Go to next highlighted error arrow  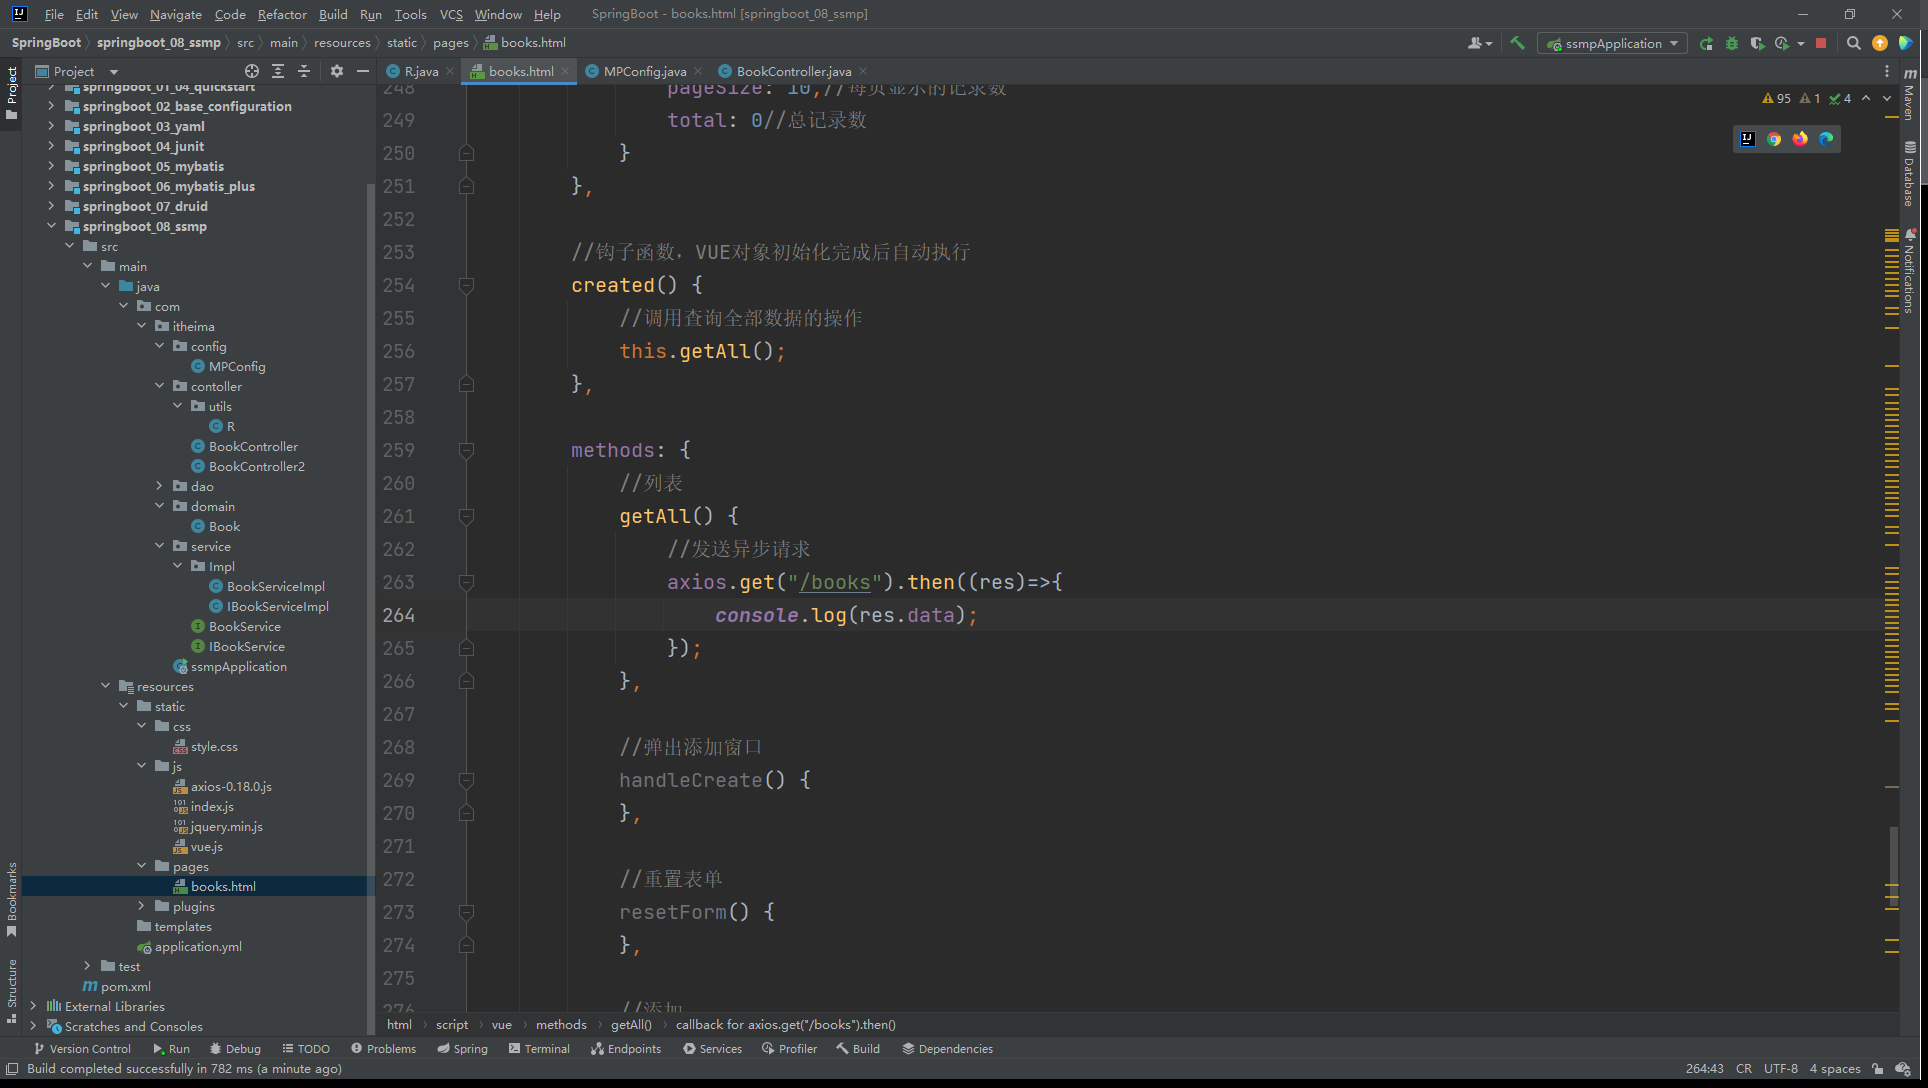pos(1886,98)
